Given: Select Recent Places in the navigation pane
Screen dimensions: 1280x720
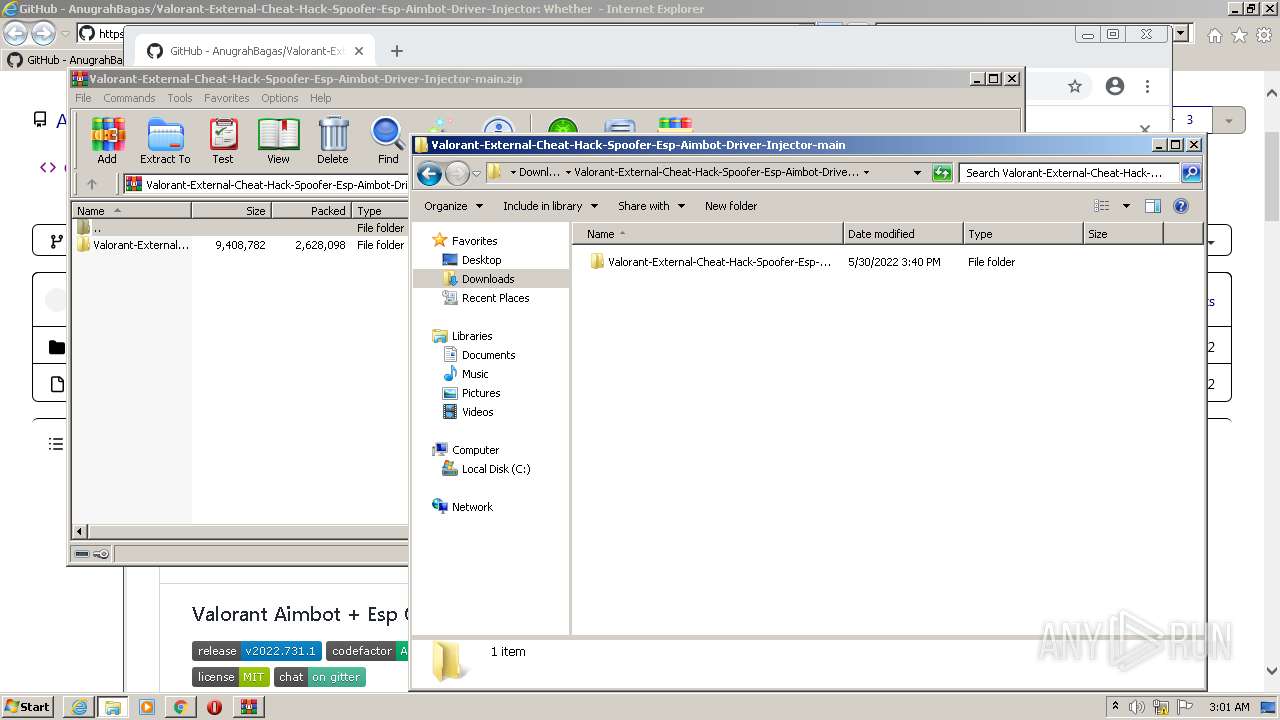Looking at the screenshot, I should (x=495, y=298).
